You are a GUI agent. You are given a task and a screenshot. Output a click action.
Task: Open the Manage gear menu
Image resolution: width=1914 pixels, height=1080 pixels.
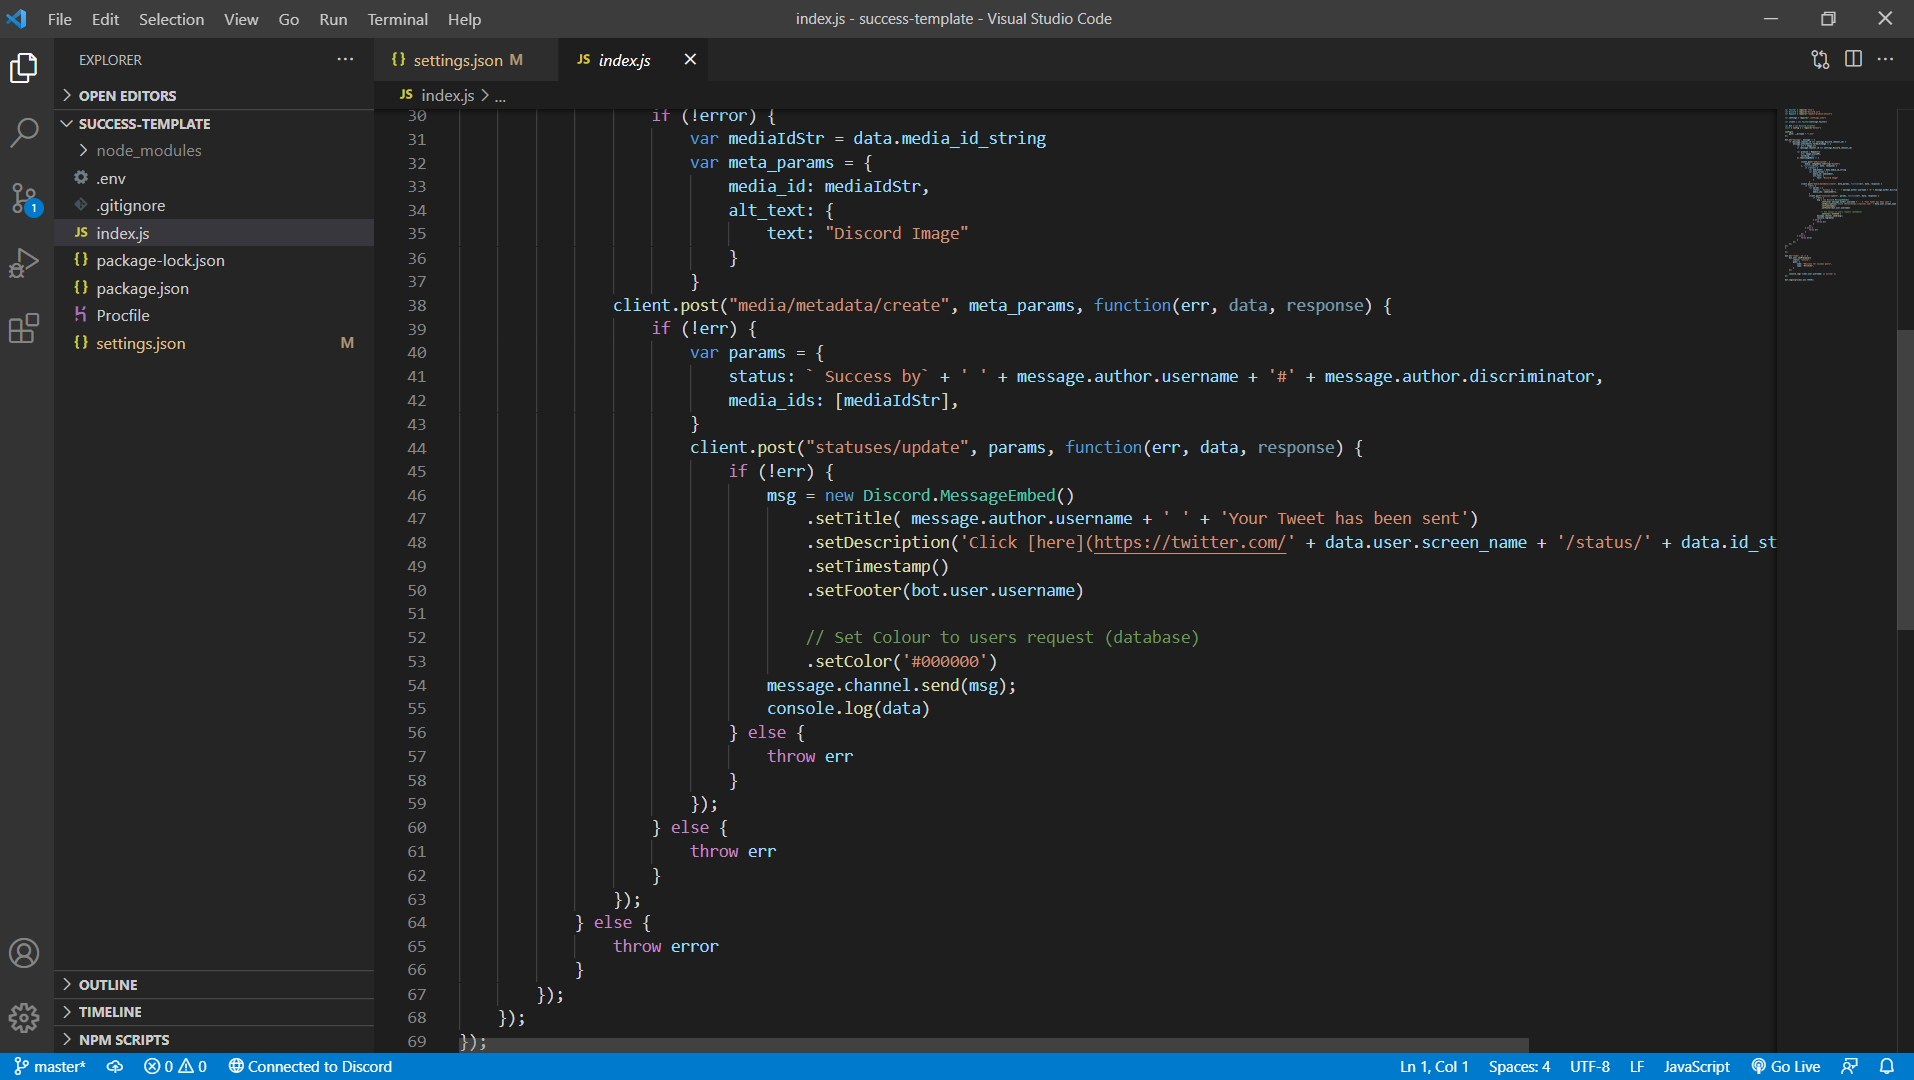(24, 1018)
